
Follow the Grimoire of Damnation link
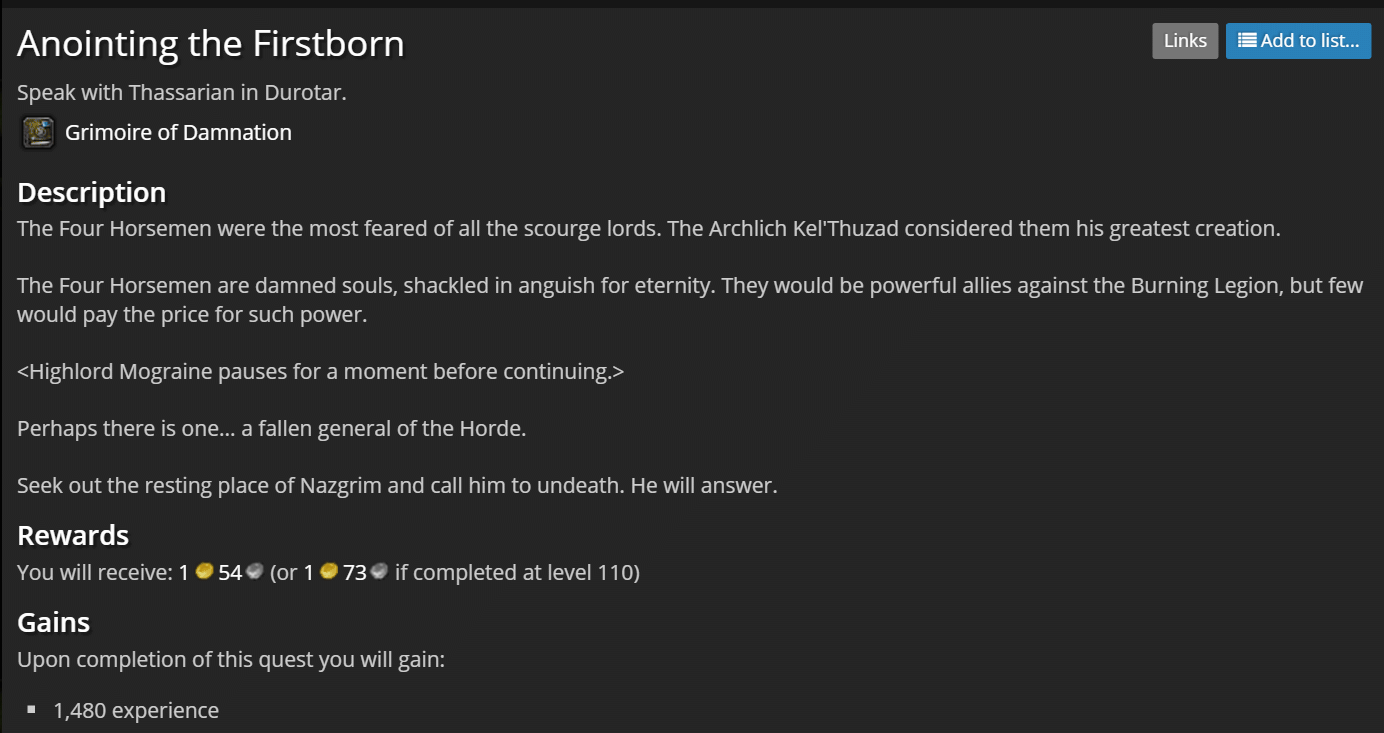tap(178, 132)
